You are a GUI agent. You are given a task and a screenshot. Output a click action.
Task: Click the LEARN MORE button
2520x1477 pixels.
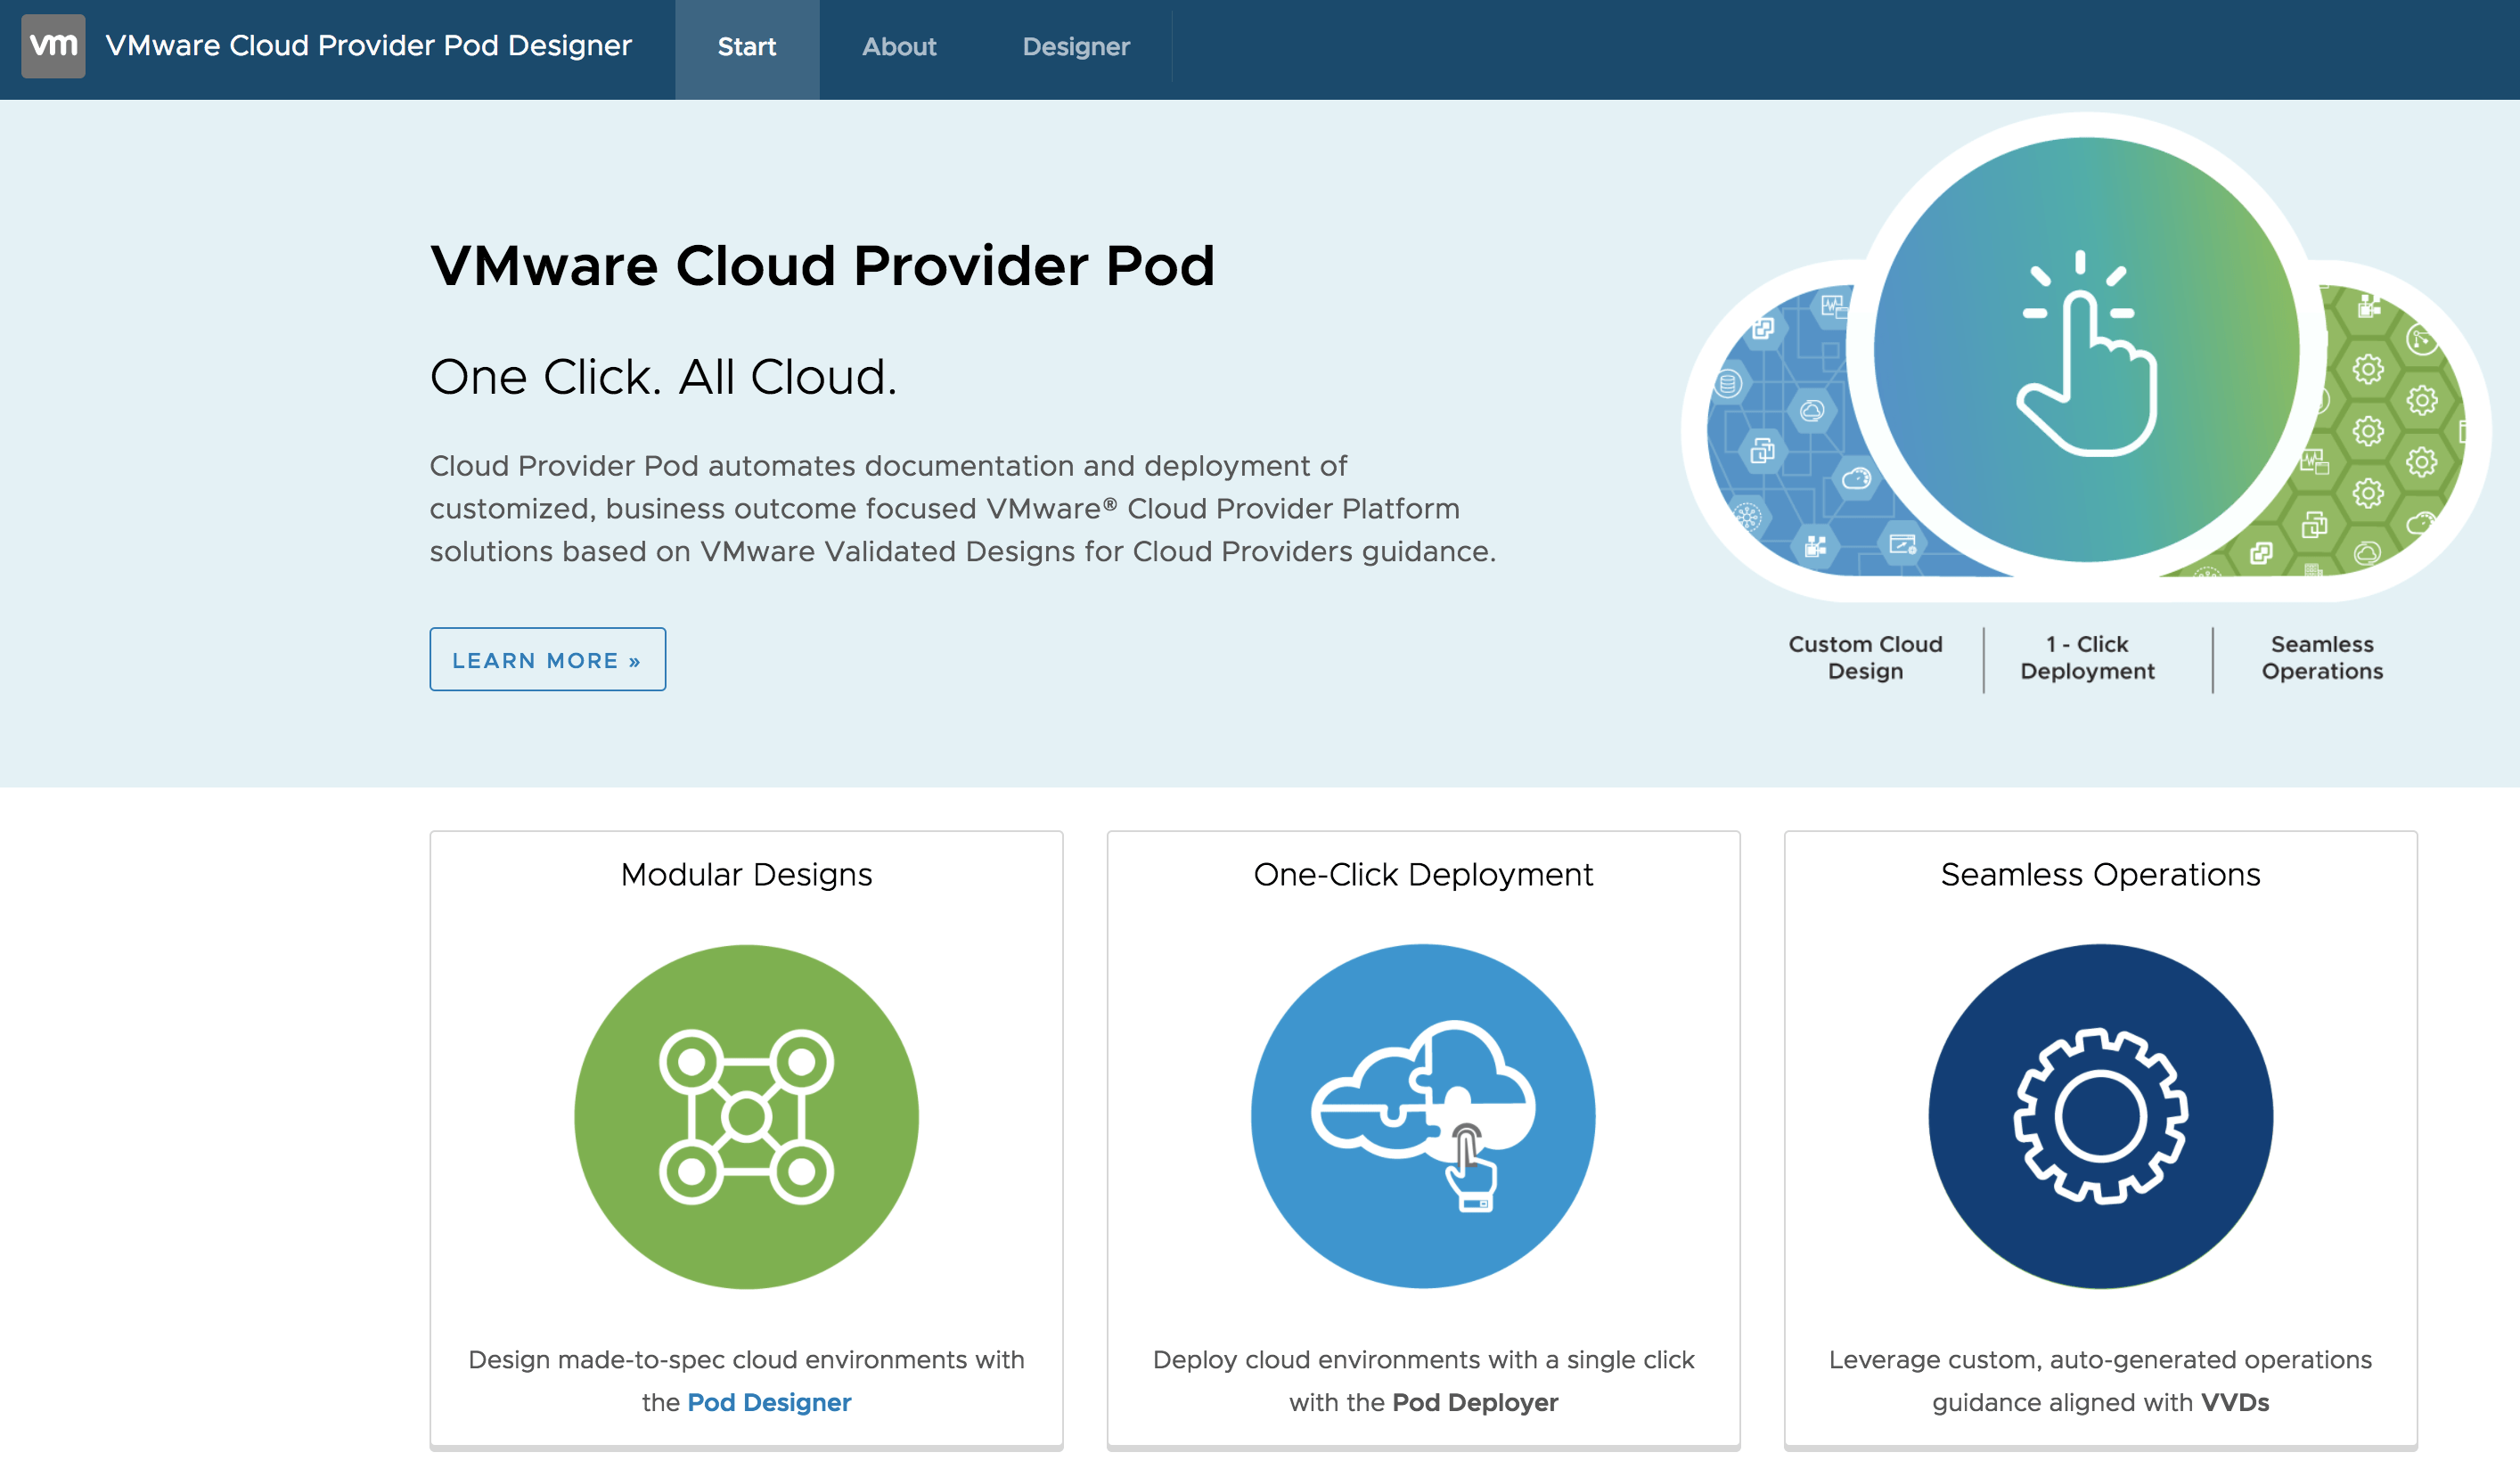click(548, 659)
